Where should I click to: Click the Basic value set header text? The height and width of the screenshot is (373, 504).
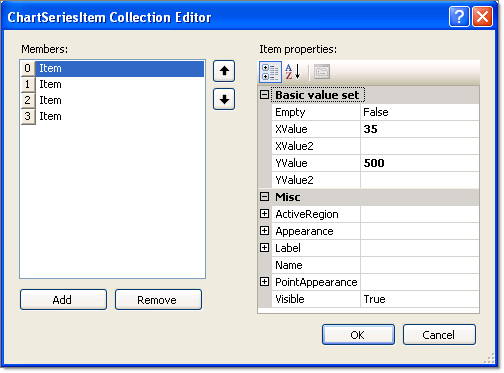click(x=317, y=95)
